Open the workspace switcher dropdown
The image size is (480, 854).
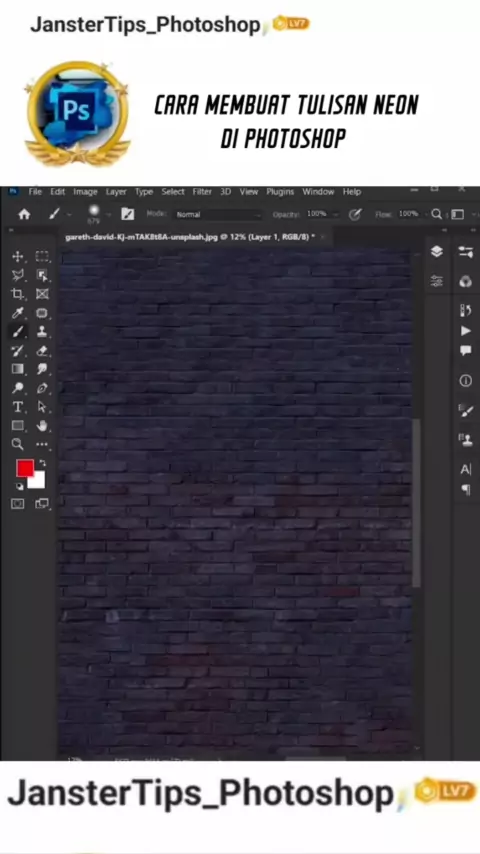tap(457, 215)
